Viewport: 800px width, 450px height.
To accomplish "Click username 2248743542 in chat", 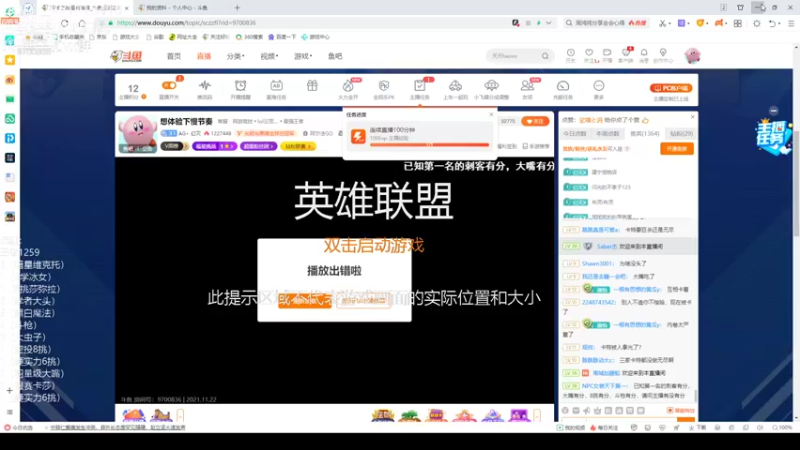I will pos(598,303).
